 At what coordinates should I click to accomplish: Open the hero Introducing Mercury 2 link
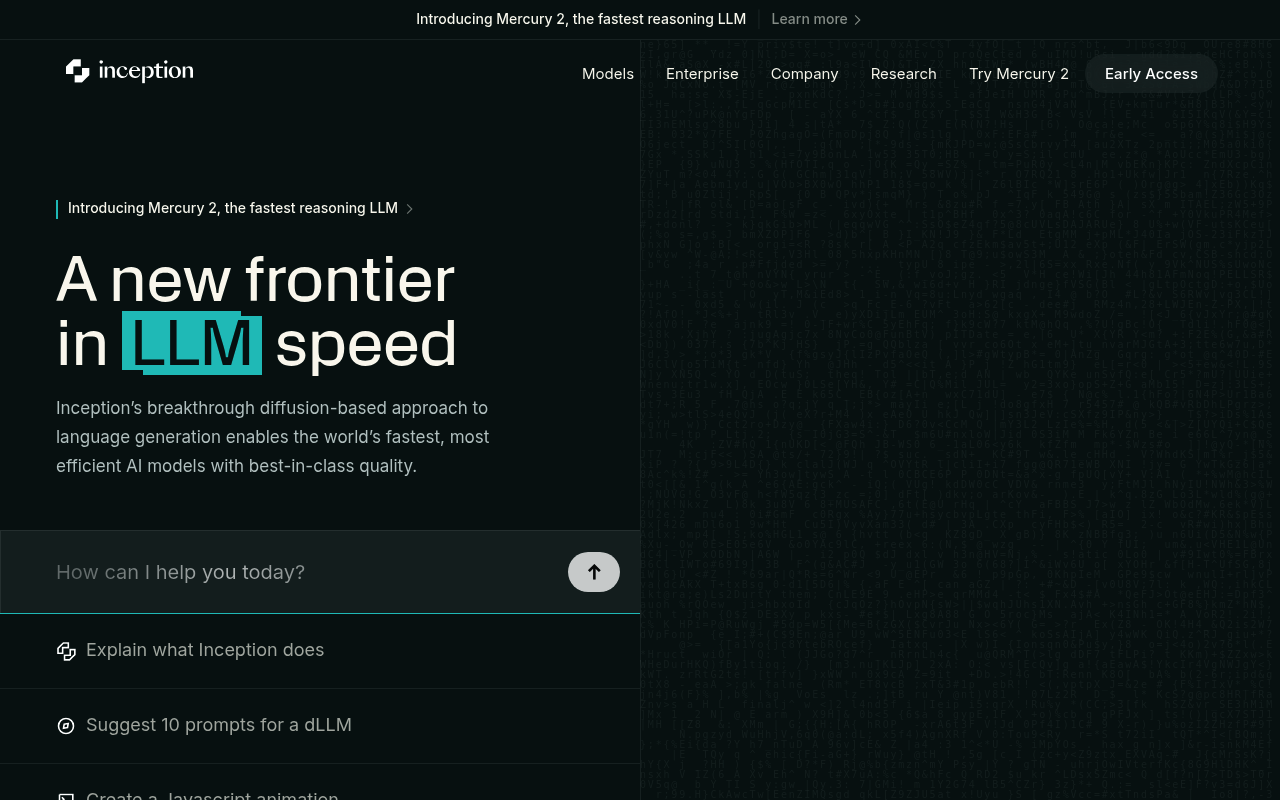point(232,208)
